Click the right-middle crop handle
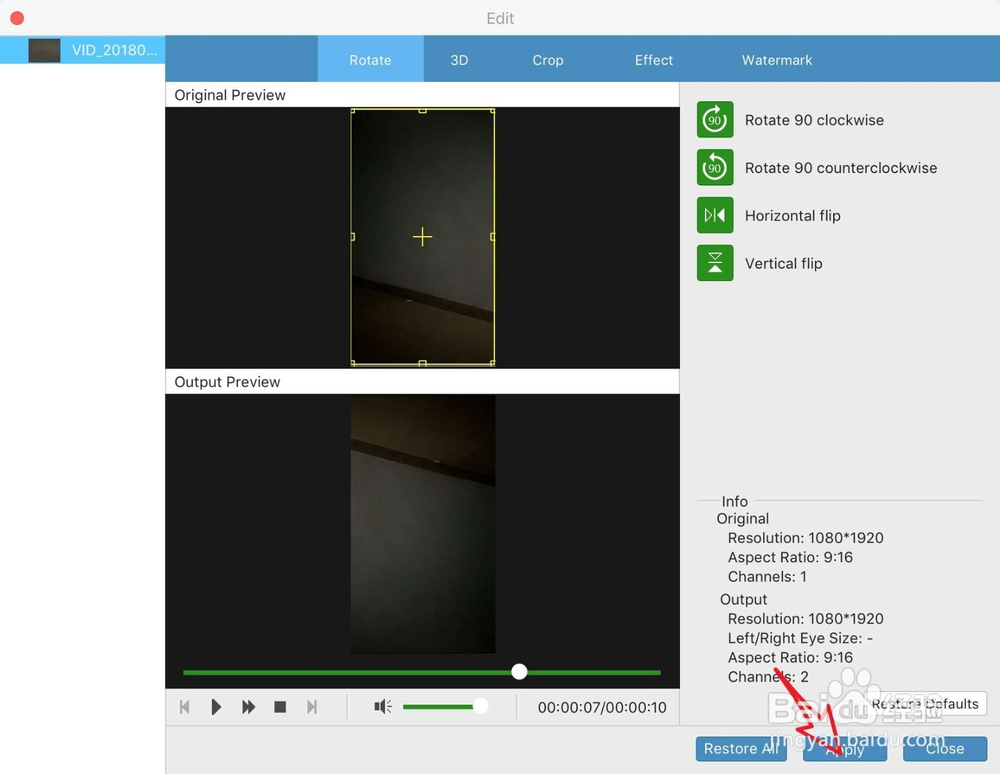The width and height of the screenshot is (1000, 774). pyautogui.click(x=492, y=237)
